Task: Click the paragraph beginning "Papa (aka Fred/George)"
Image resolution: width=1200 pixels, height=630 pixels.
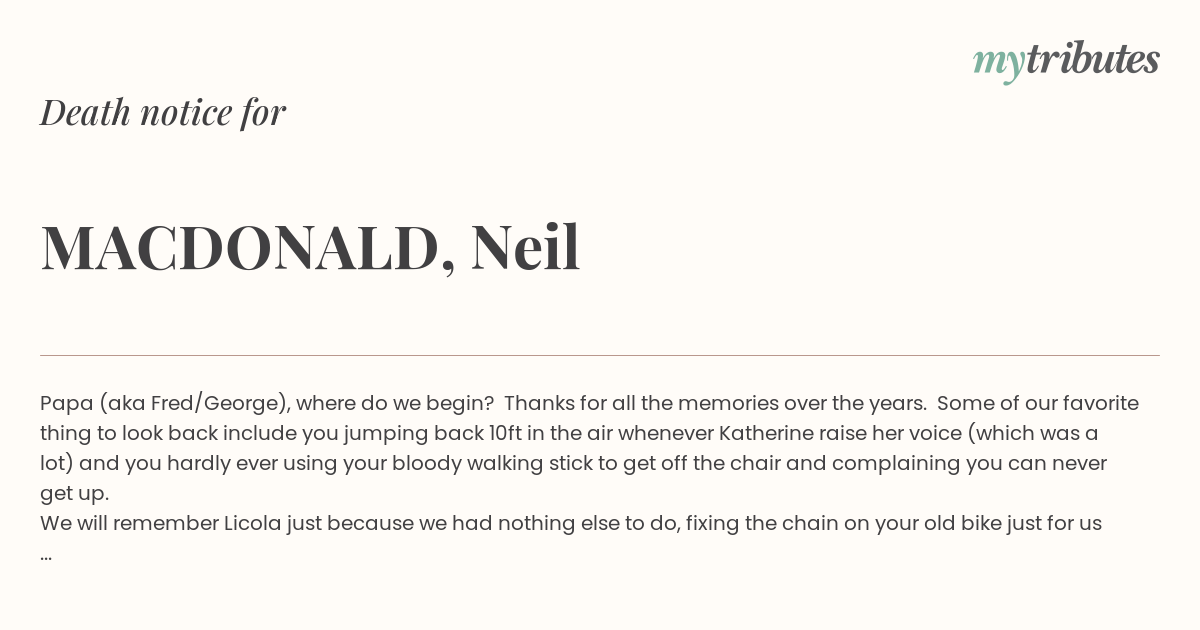Action: click(590, 448)
